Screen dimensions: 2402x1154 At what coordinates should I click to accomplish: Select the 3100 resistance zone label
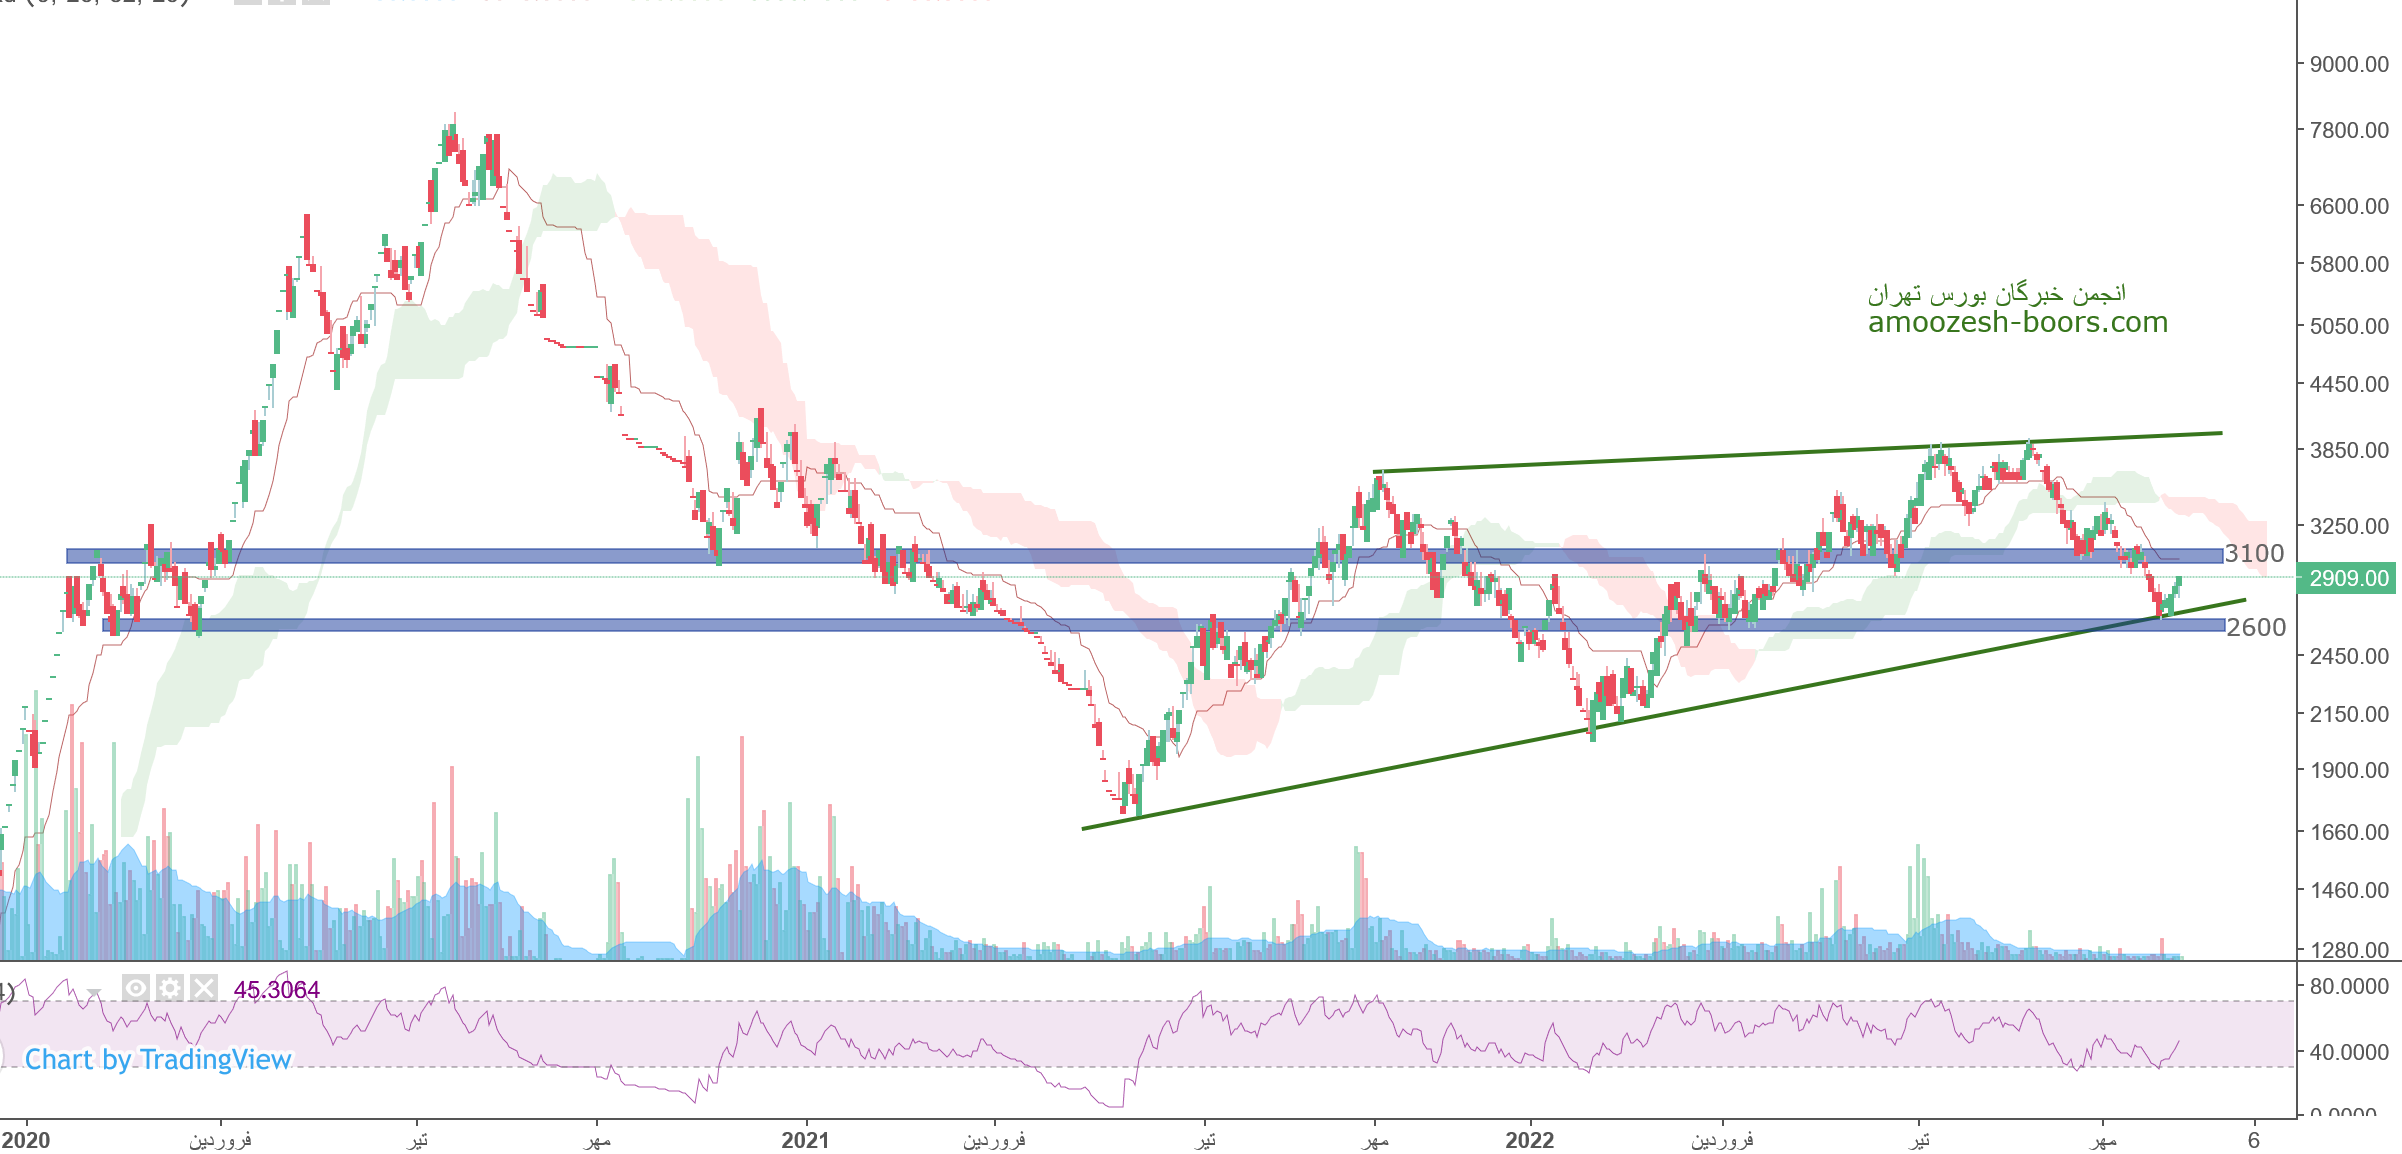2254,553
